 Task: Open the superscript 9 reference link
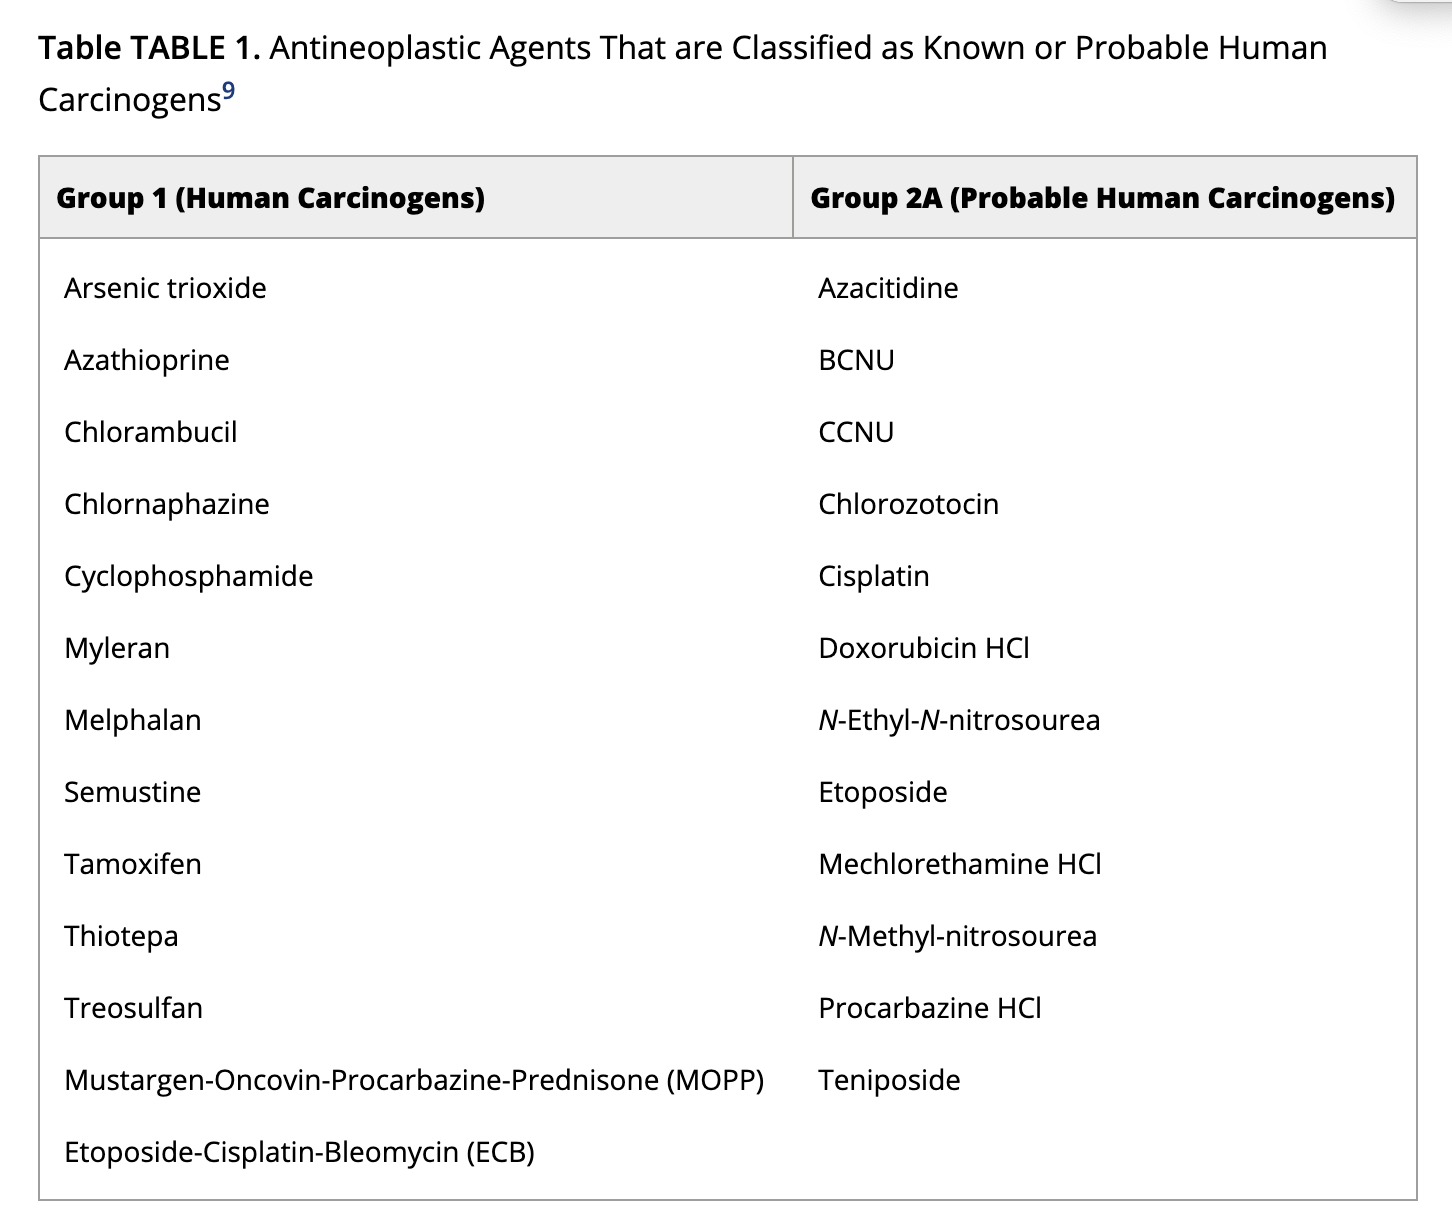click(x=228, y=91)
